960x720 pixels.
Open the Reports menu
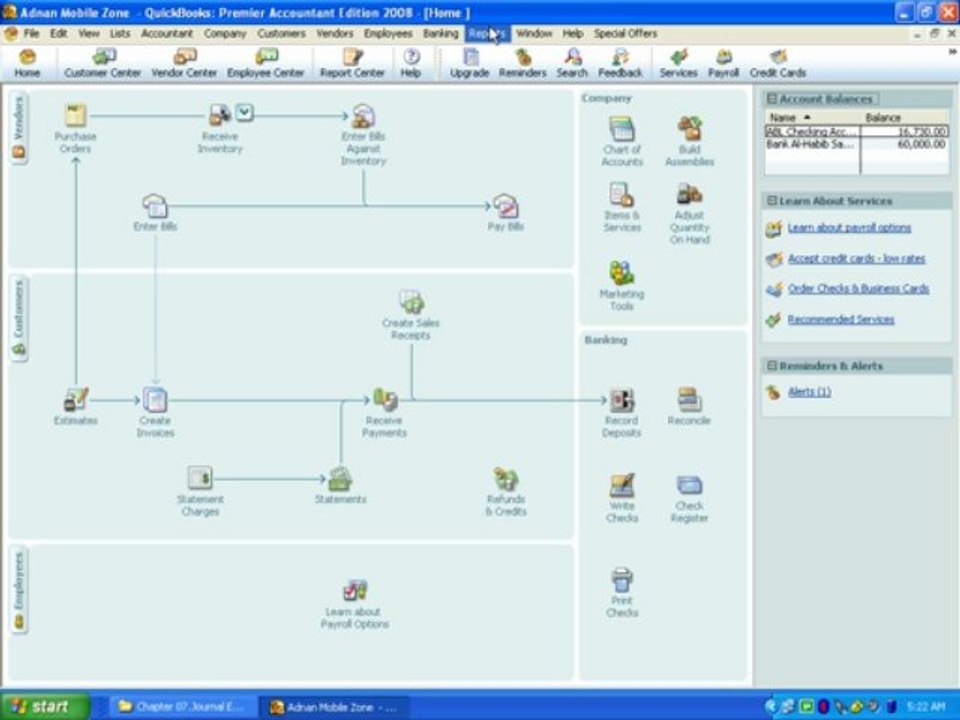tap(487, 34)
